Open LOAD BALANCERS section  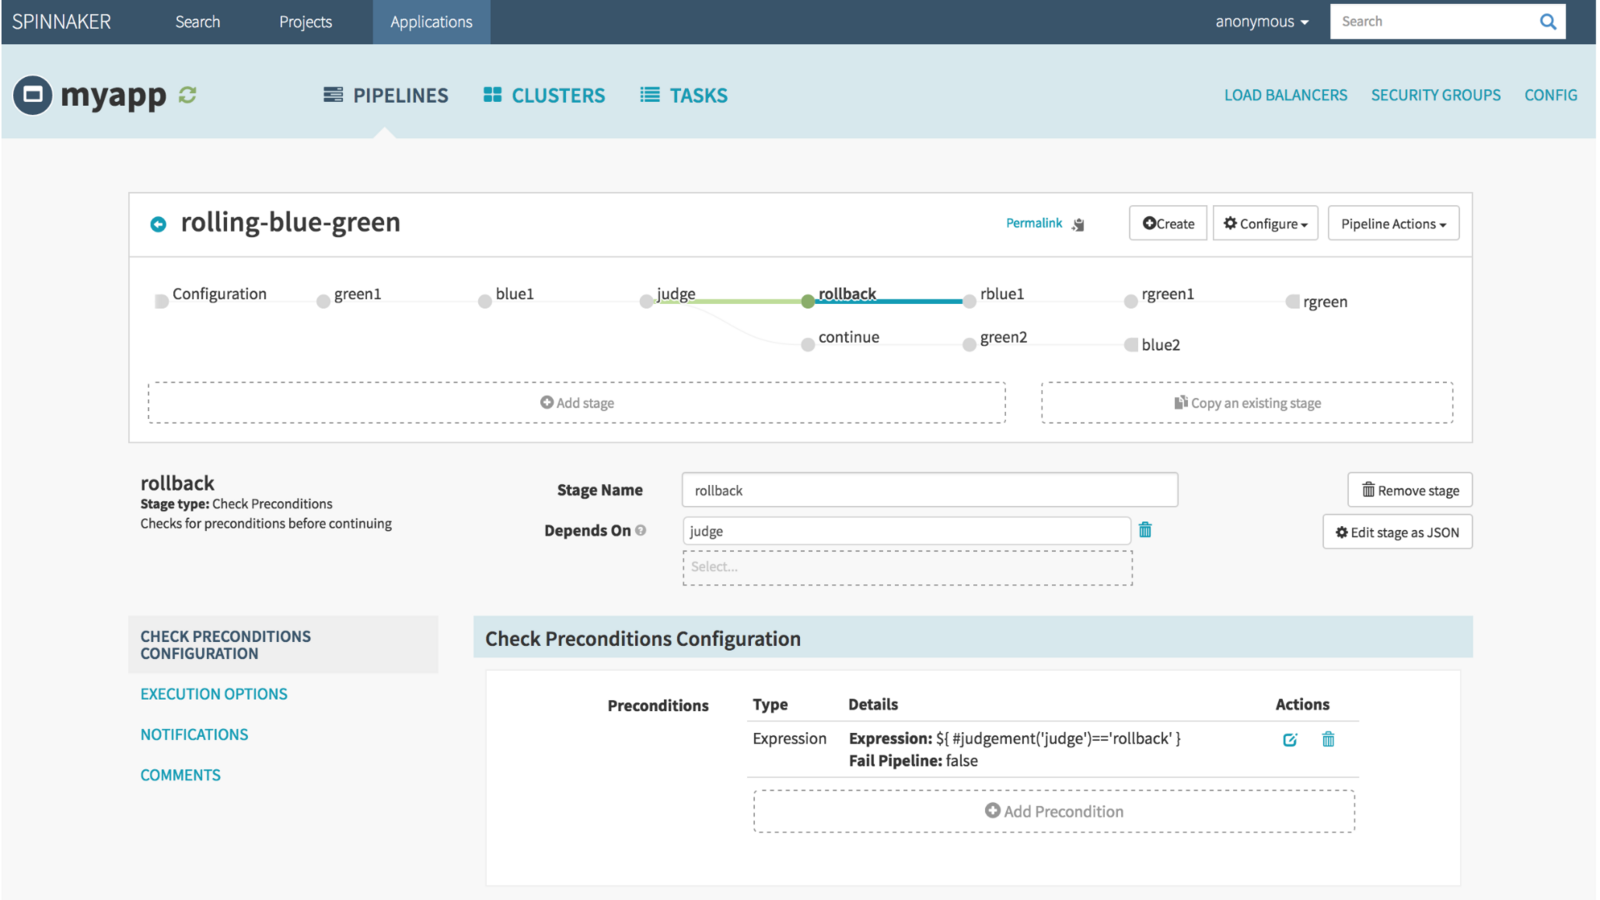click(1286, 95)
